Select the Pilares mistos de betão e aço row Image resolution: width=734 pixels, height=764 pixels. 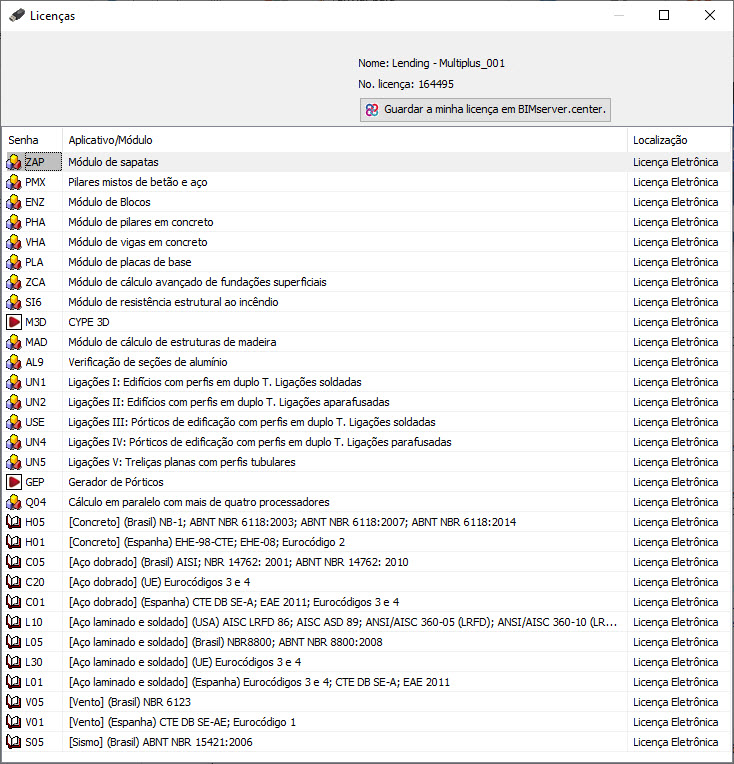tap(367, 182)
